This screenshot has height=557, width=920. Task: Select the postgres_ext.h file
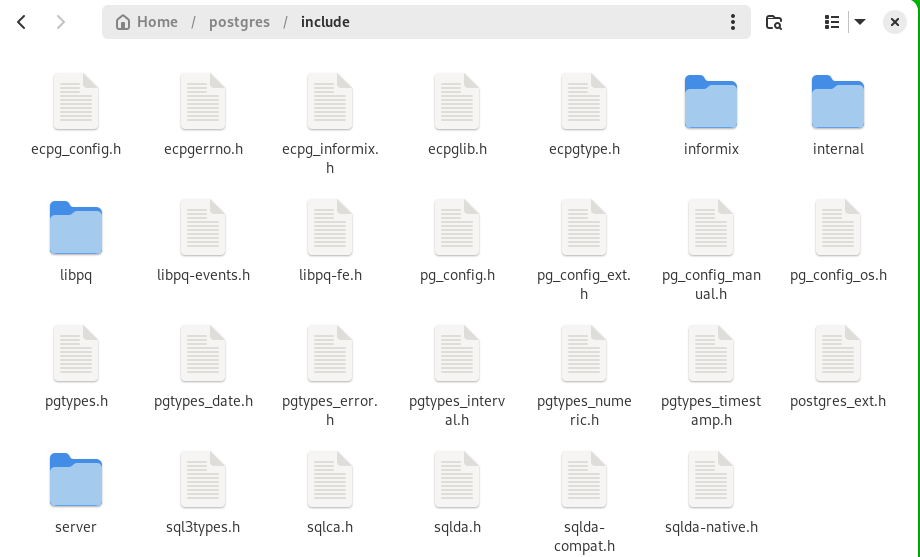pyautogui.click(x=838, y=354)
